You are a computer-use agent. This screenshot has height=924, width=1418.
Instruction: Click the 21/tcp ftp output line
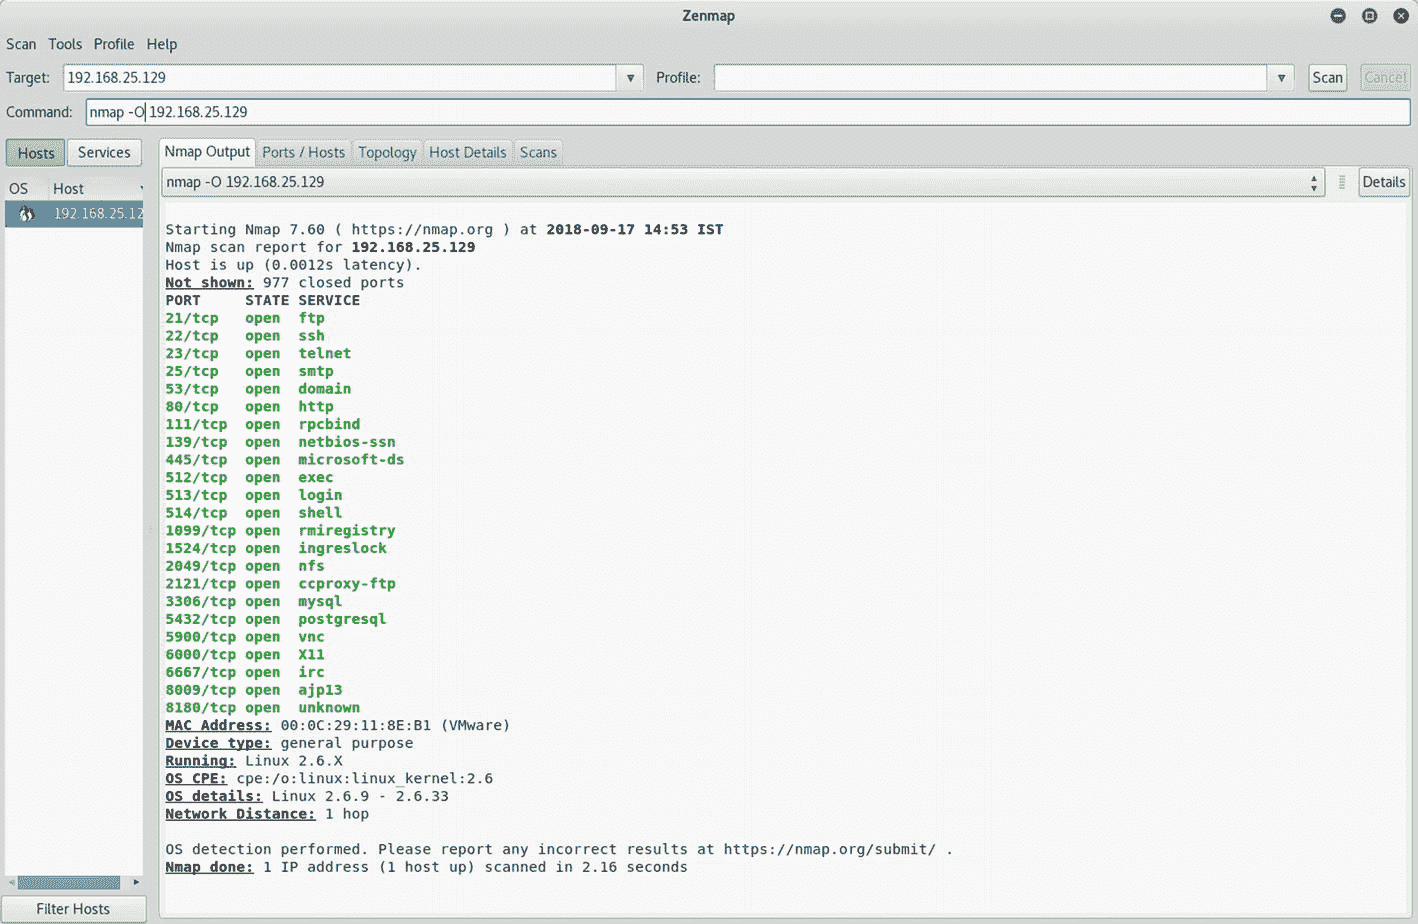pyautogui.click(x=245, y=318)
